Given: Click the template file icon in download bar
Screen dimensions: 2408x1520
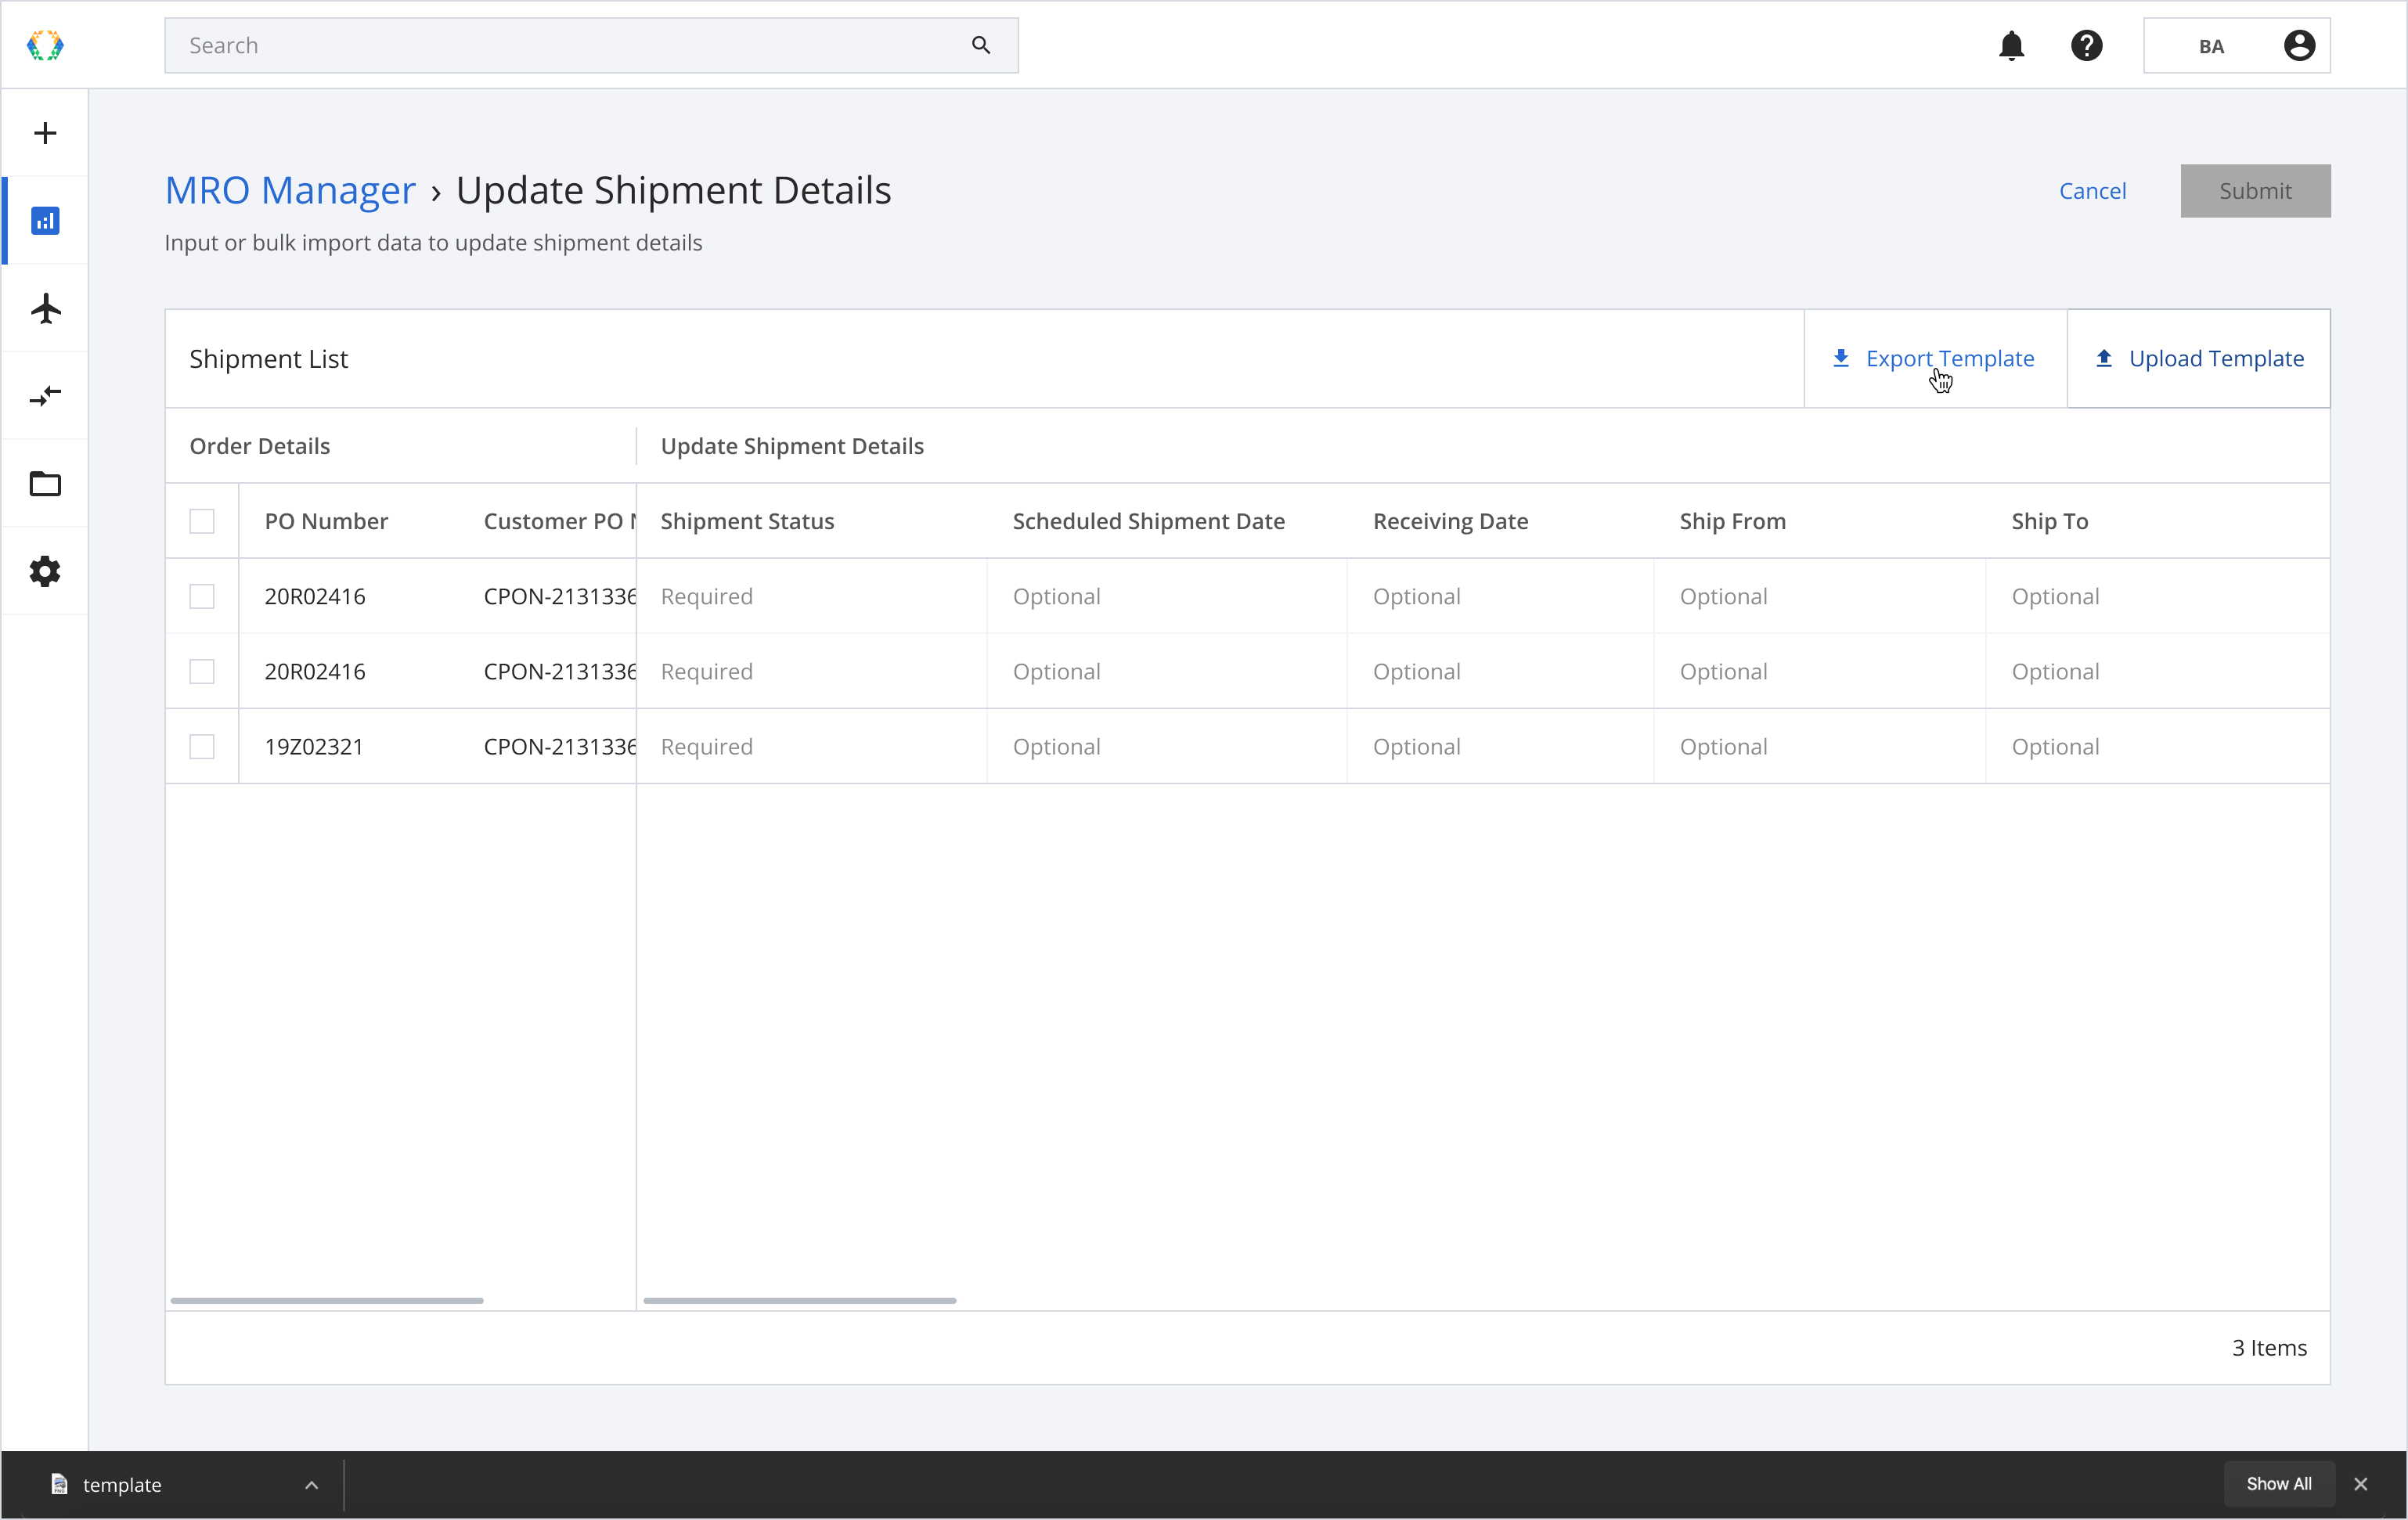Looking at the screenshot, I should [x=59, y=1484].
